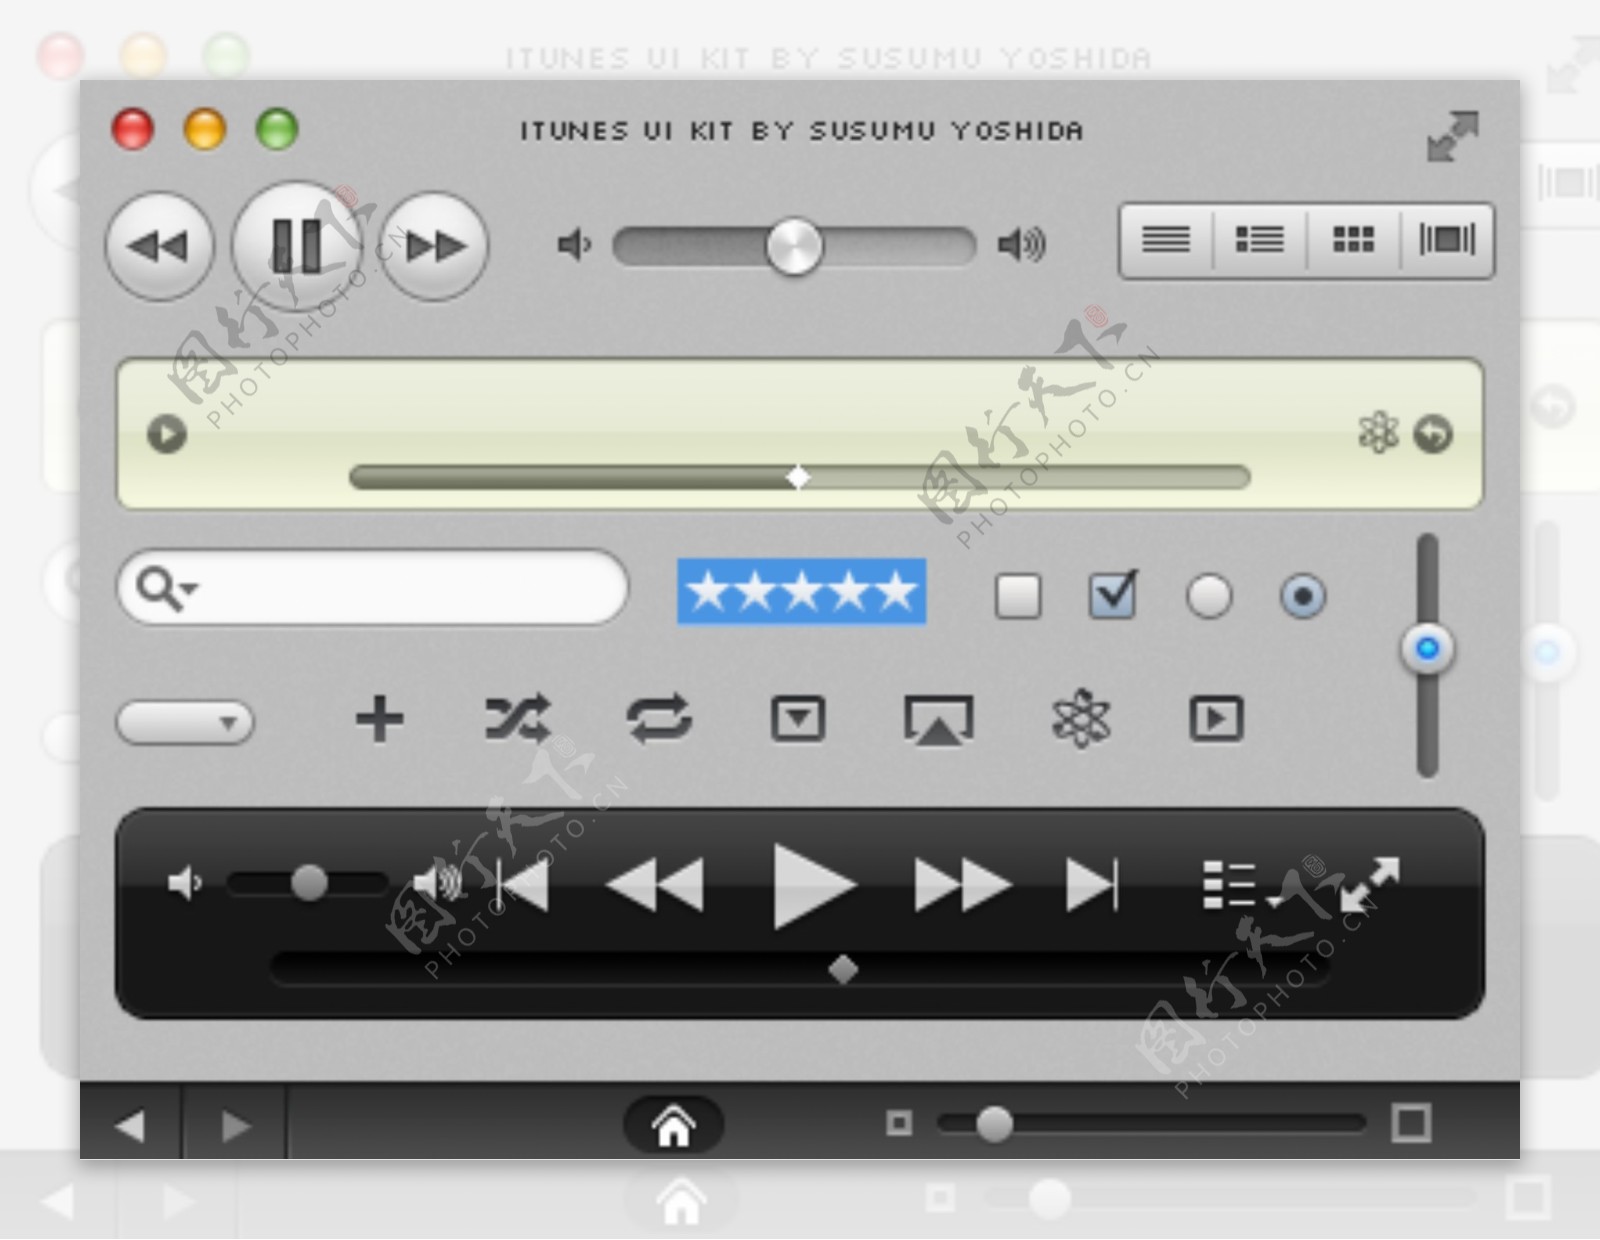This screenshot has height=1240, width=1600.
Task: Click the diamond marker on the LCD progress bar
Action: click(x=798, y=478)
